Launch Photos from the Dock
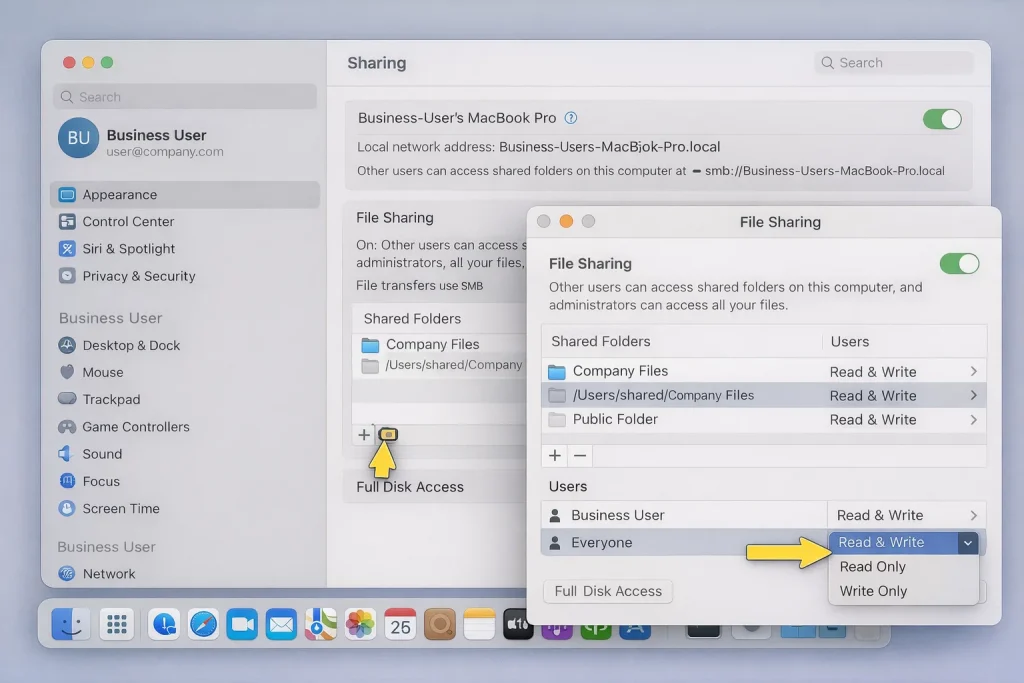Screen dimensions: 1024x683 pyautogui.click(x=360, y=625)
